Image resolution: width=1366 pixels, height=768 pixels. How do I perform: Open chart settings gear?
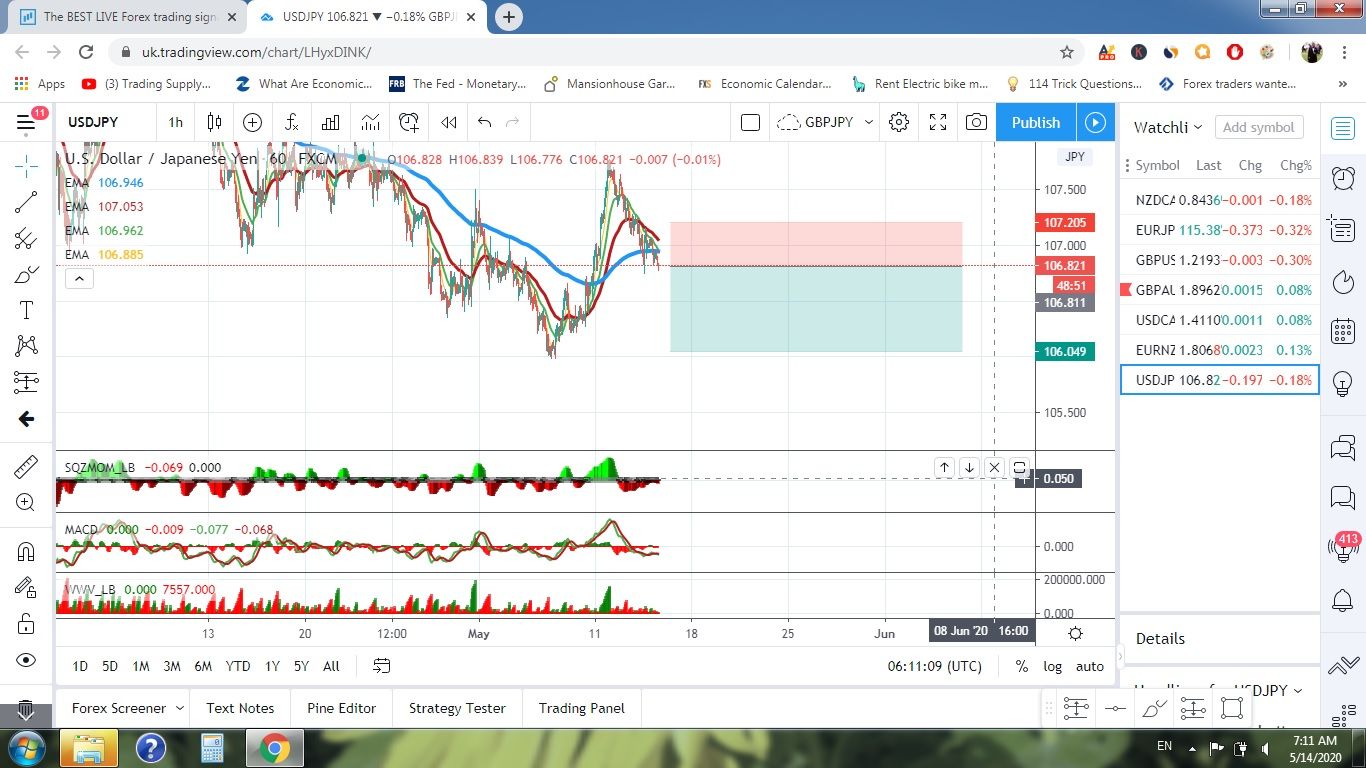coord(899,122)
